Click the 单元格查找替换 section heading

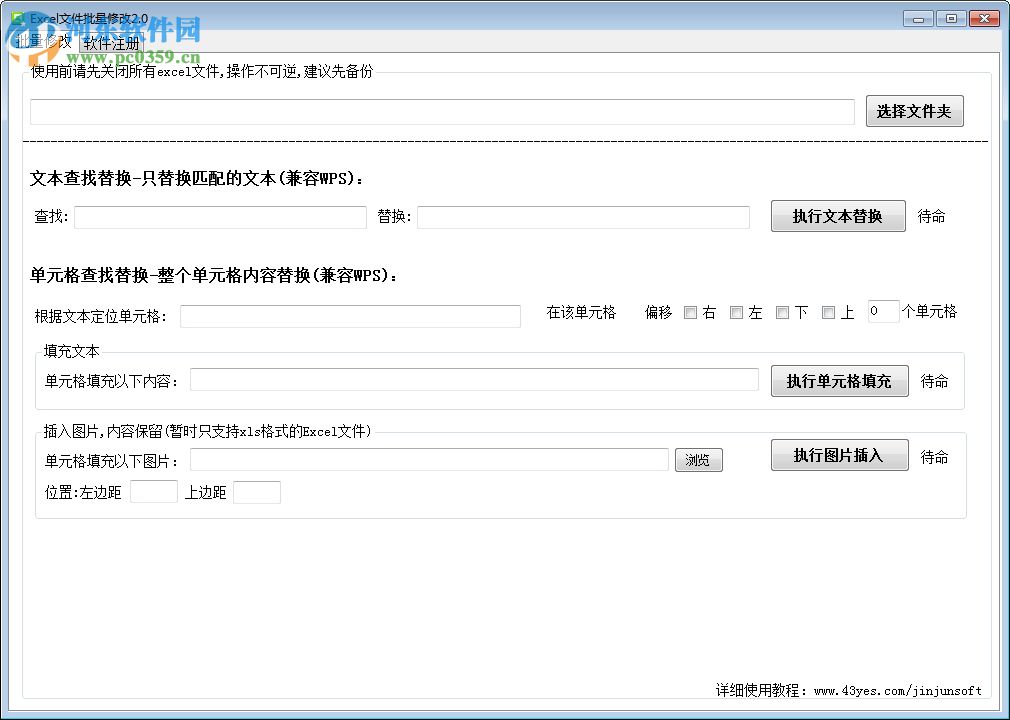click(214, 276)
